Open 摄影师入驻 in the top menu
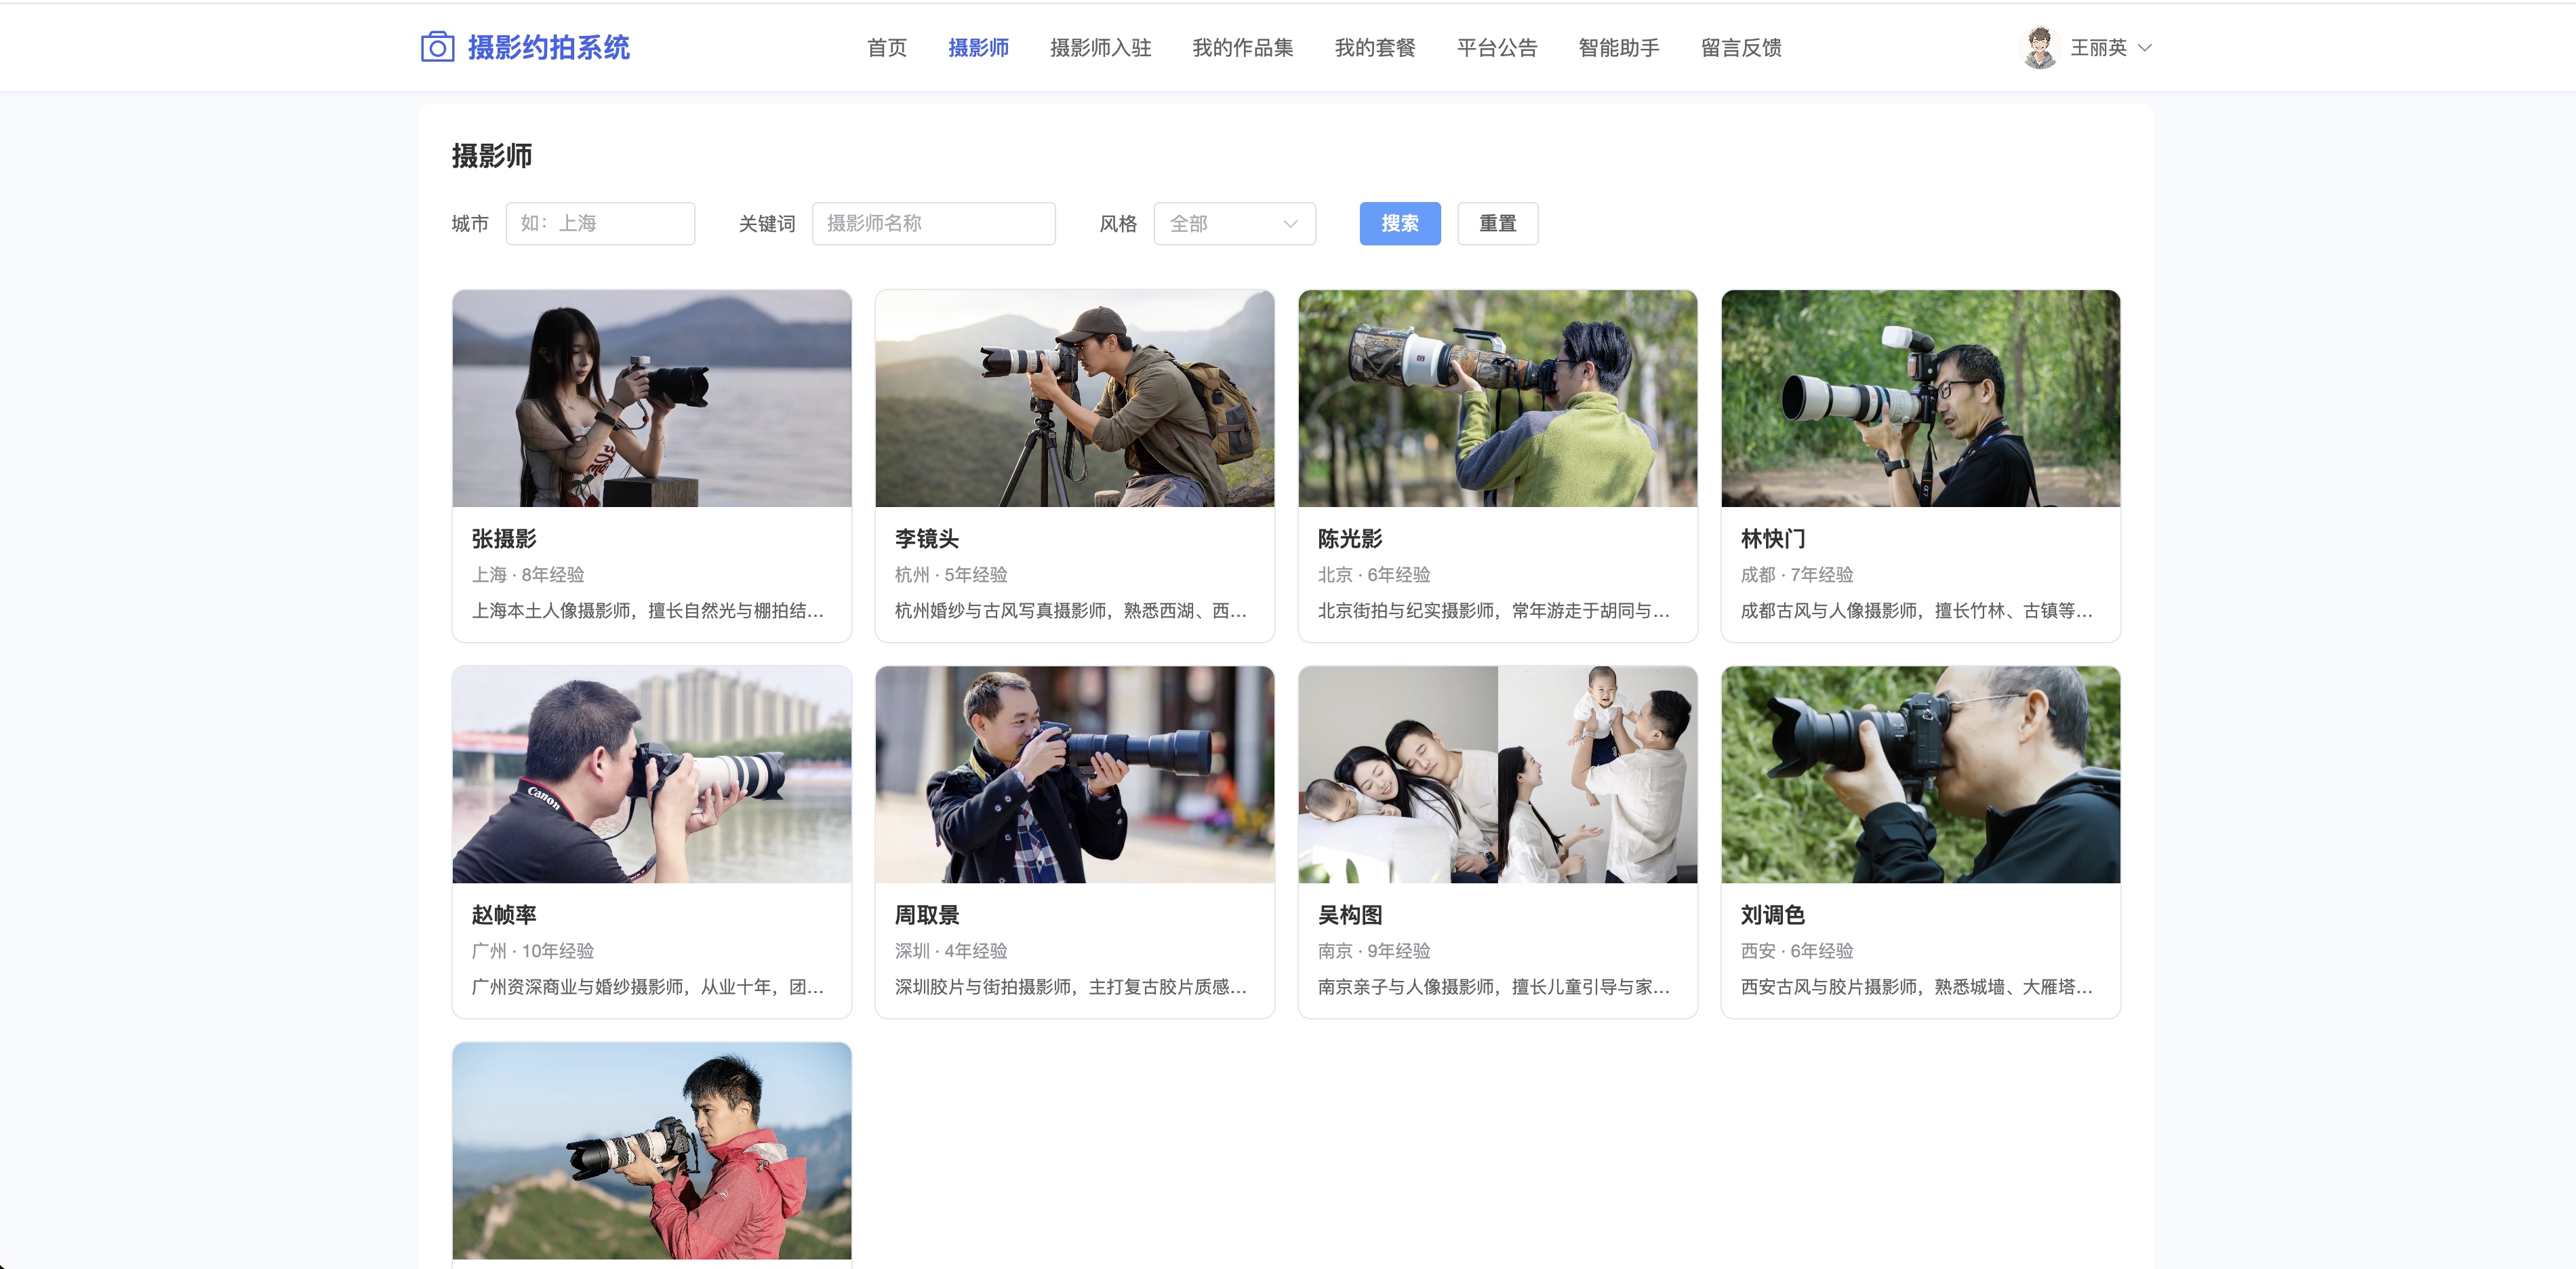 pyautogui.click(x=1100, y=47)
